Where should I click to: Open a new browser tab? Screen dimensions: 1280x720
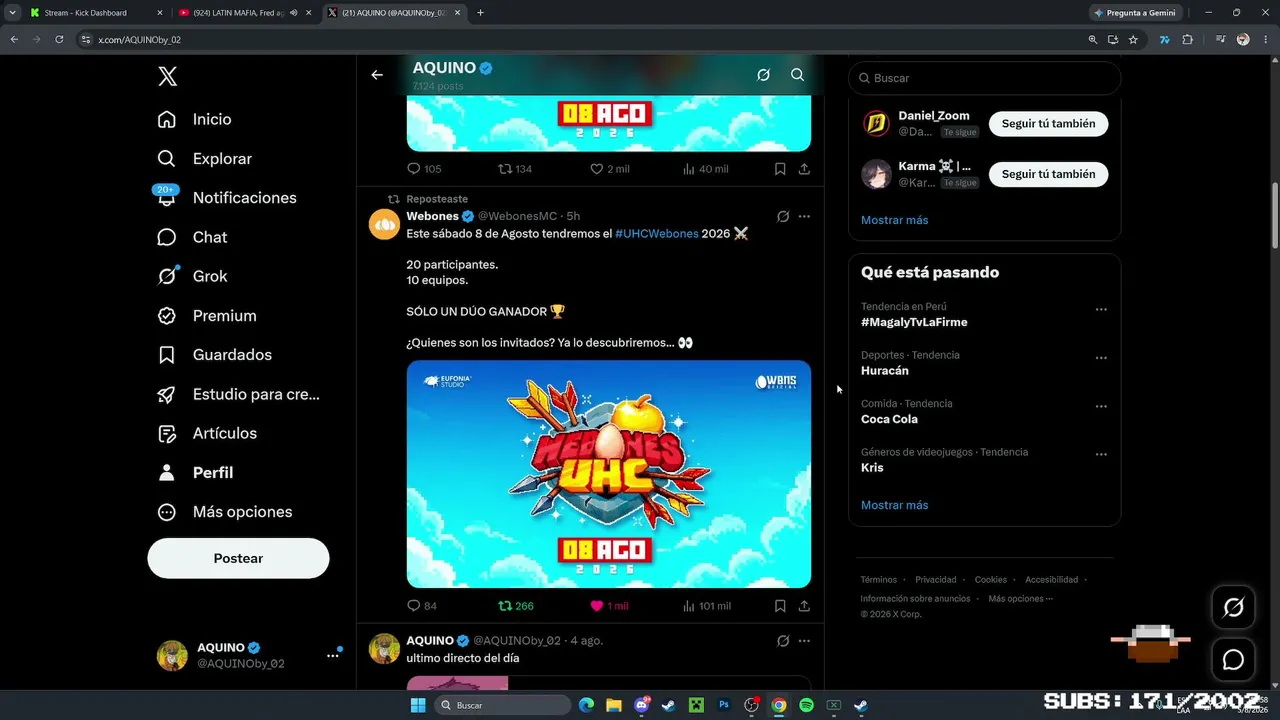coord(480,13)
